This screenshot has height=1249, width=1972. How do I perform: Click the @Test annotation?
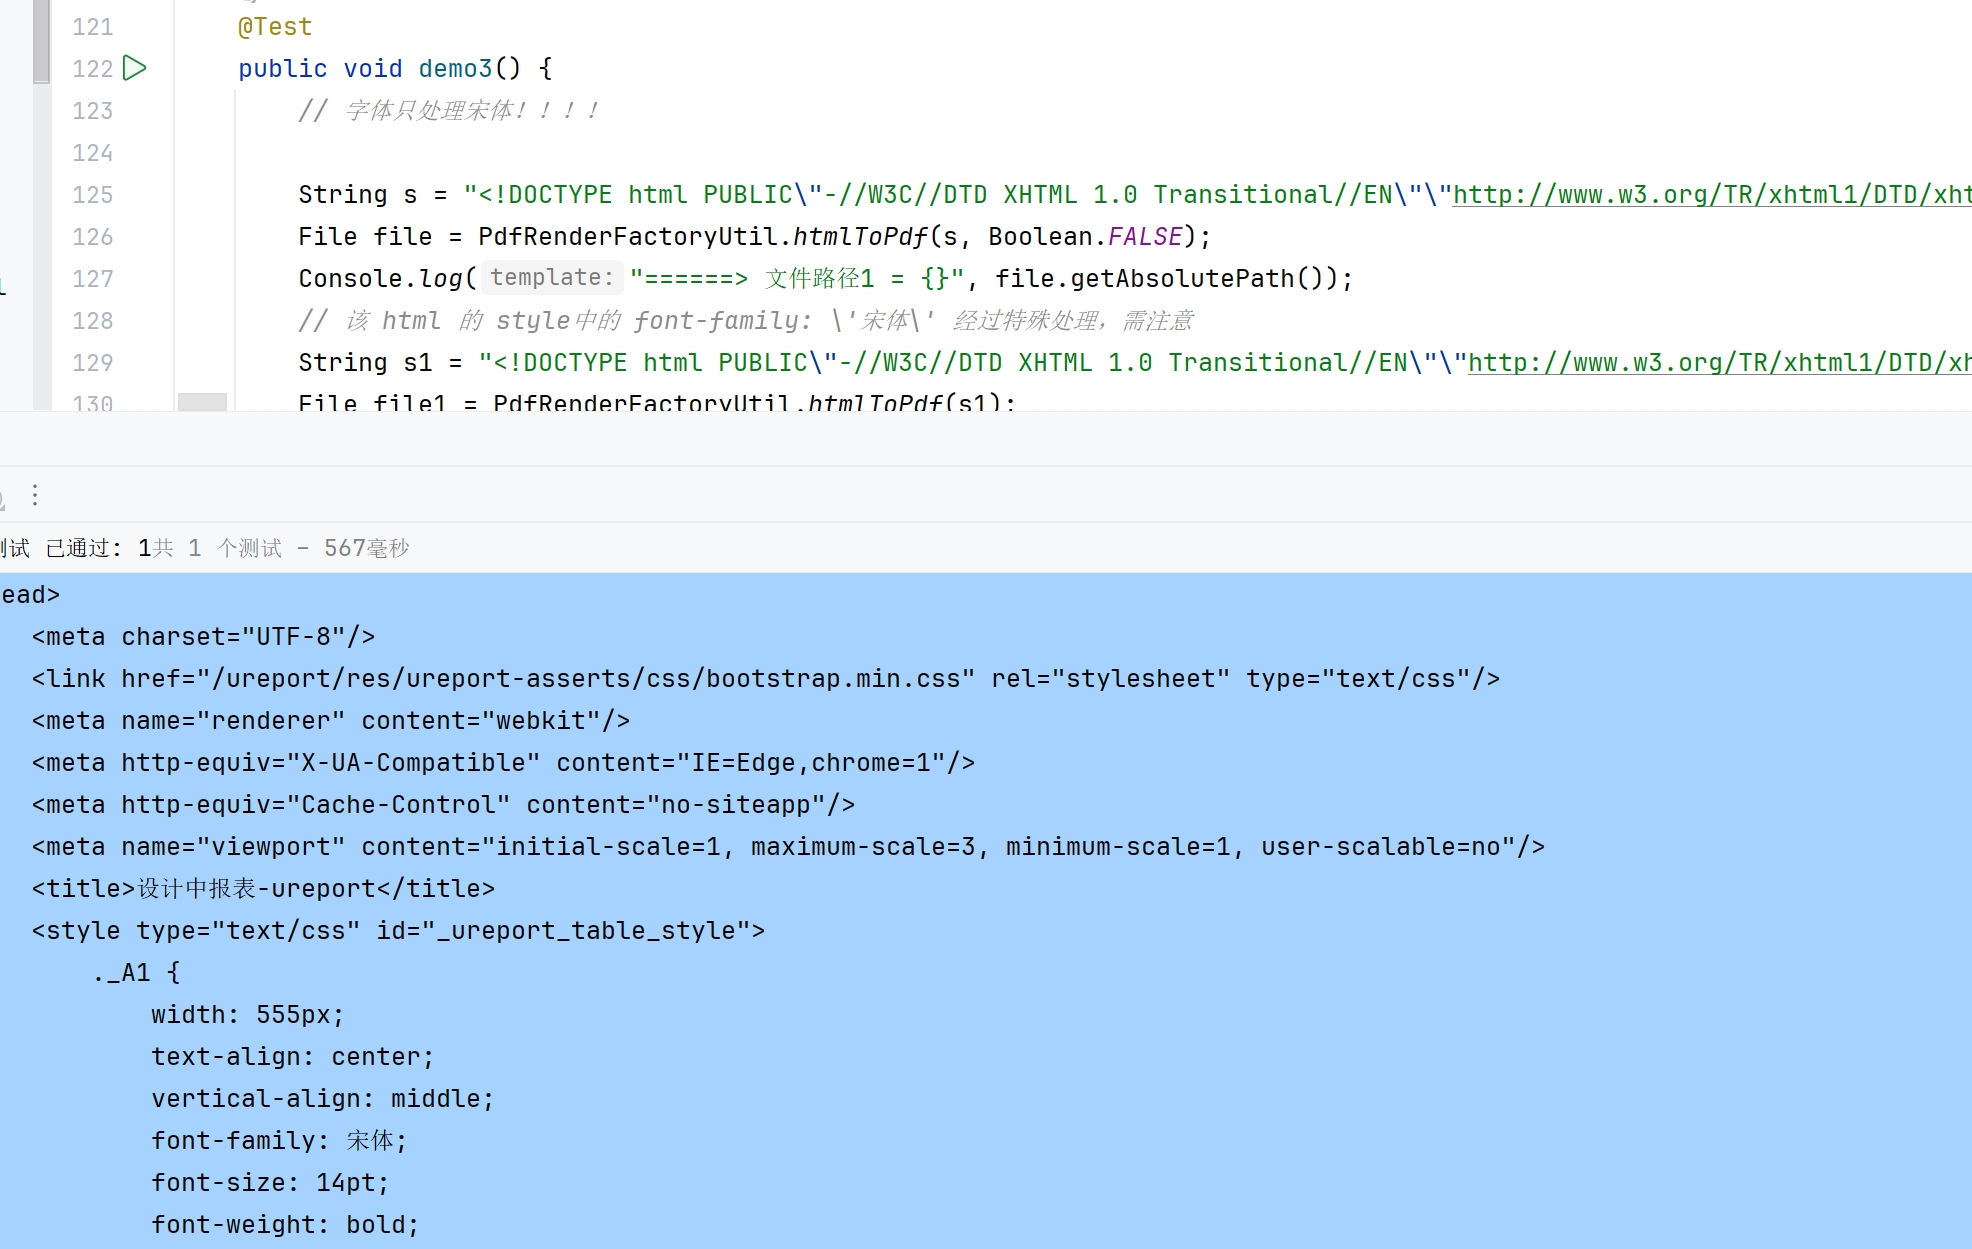(x=275, y=27)
